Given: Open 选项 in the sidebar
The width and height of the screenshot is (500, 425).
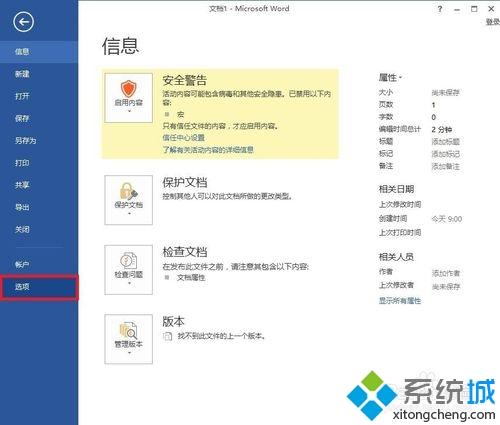Looking at the screenshot, I should [39, 287].
